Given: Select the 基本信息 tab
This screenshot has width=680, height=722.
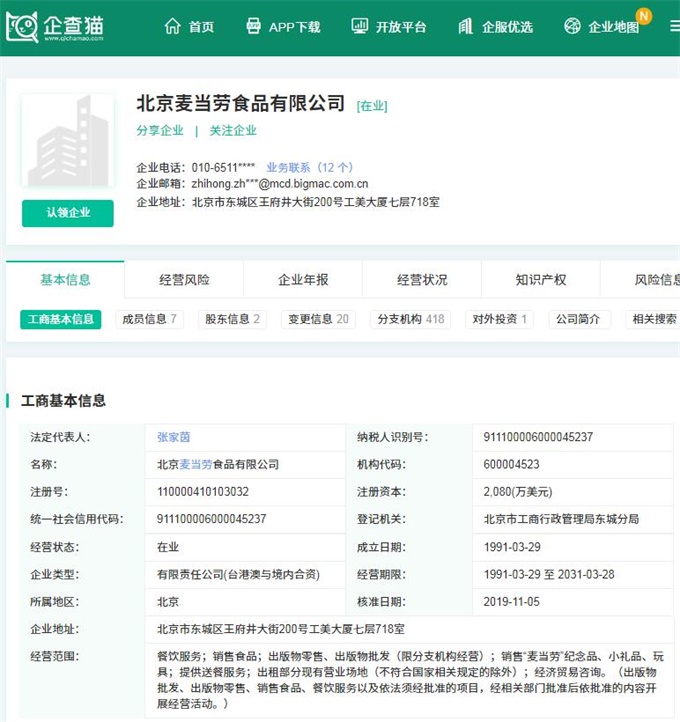Looking at the screenshot, I should [x=65, y=279].
